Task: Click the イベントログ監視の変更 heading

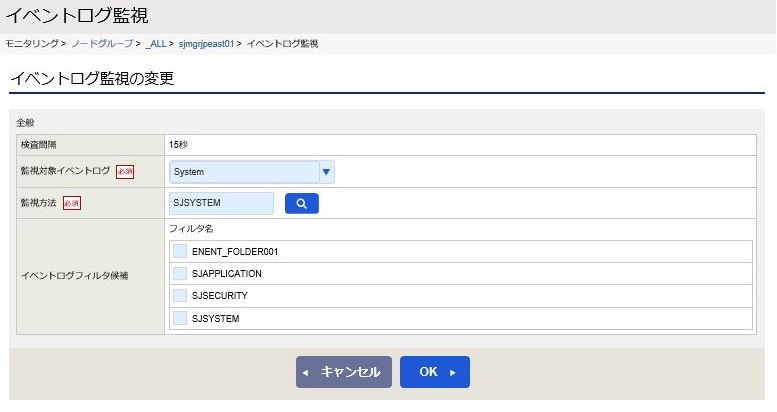Action: [x=92, y=78]
